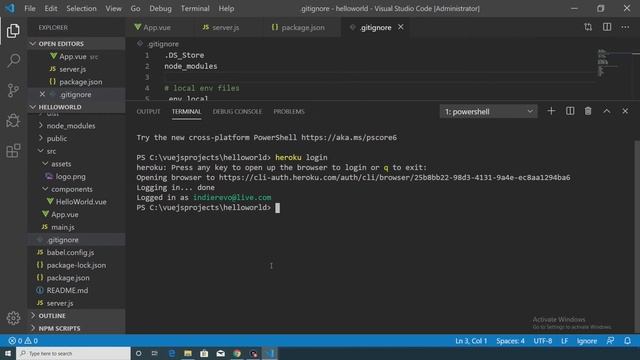Open the Terminal menu

pos(195,8)
